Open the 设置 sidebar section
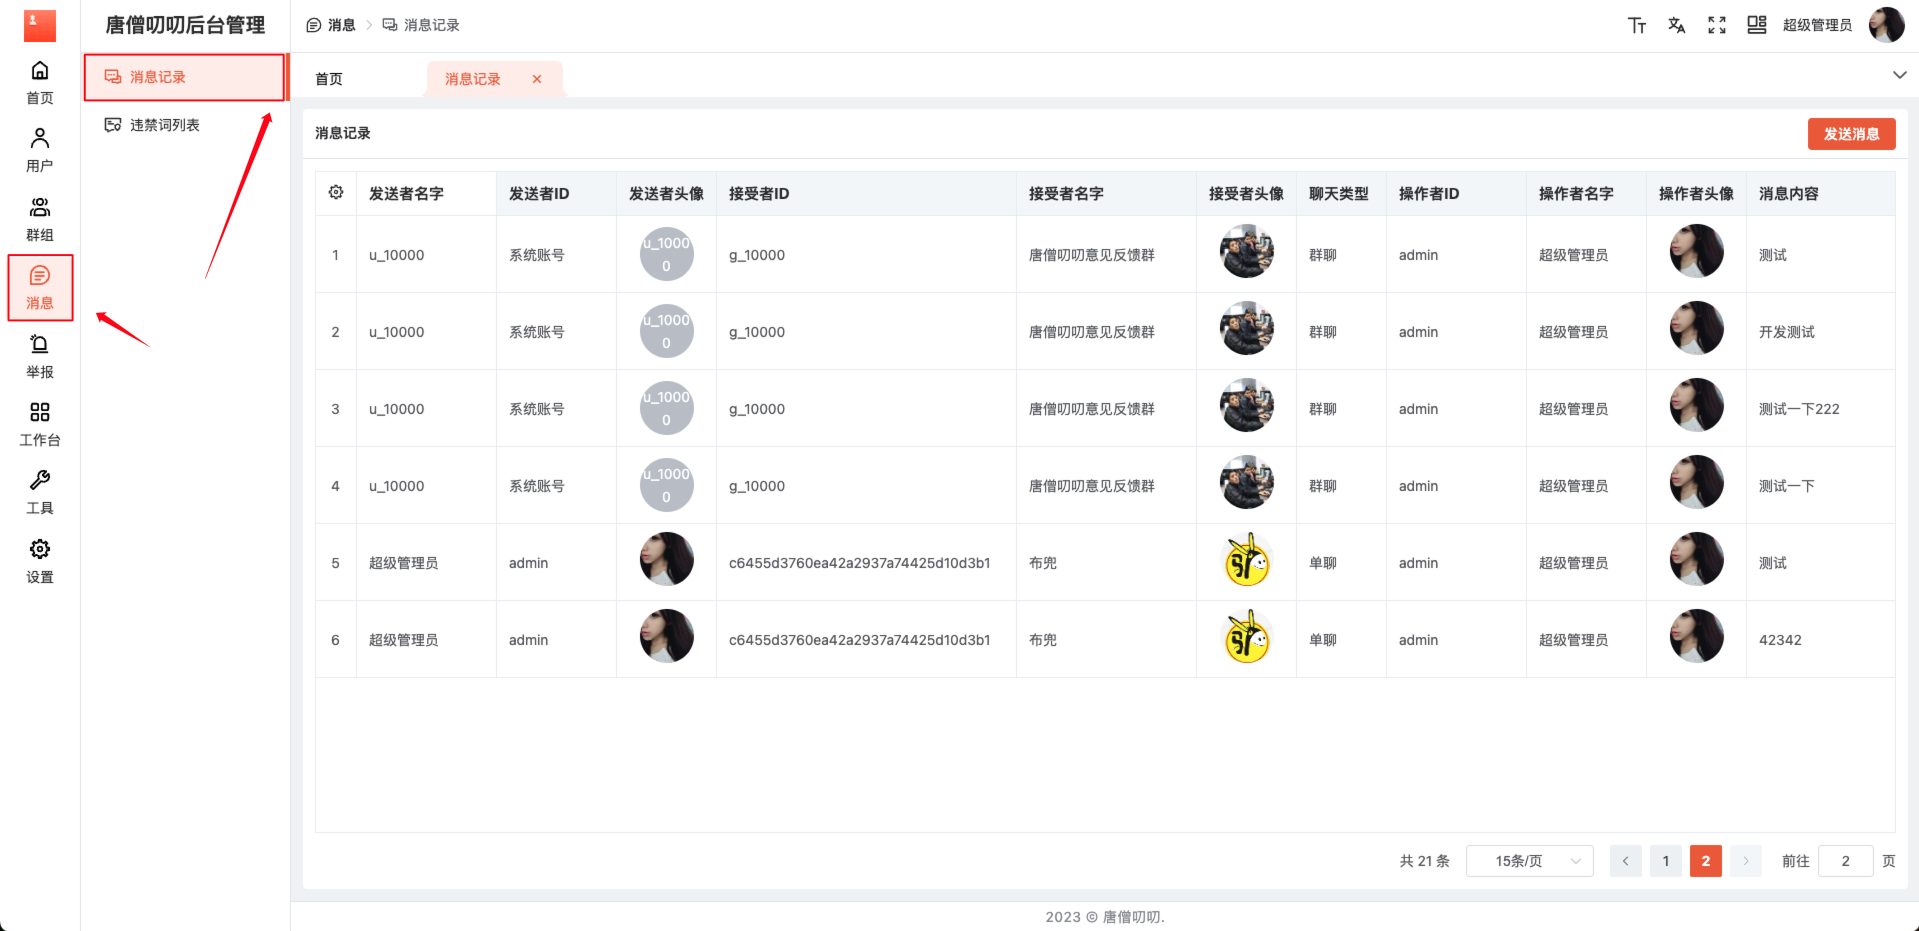This screenshot has height=931, width=1919. coord(39,561)
